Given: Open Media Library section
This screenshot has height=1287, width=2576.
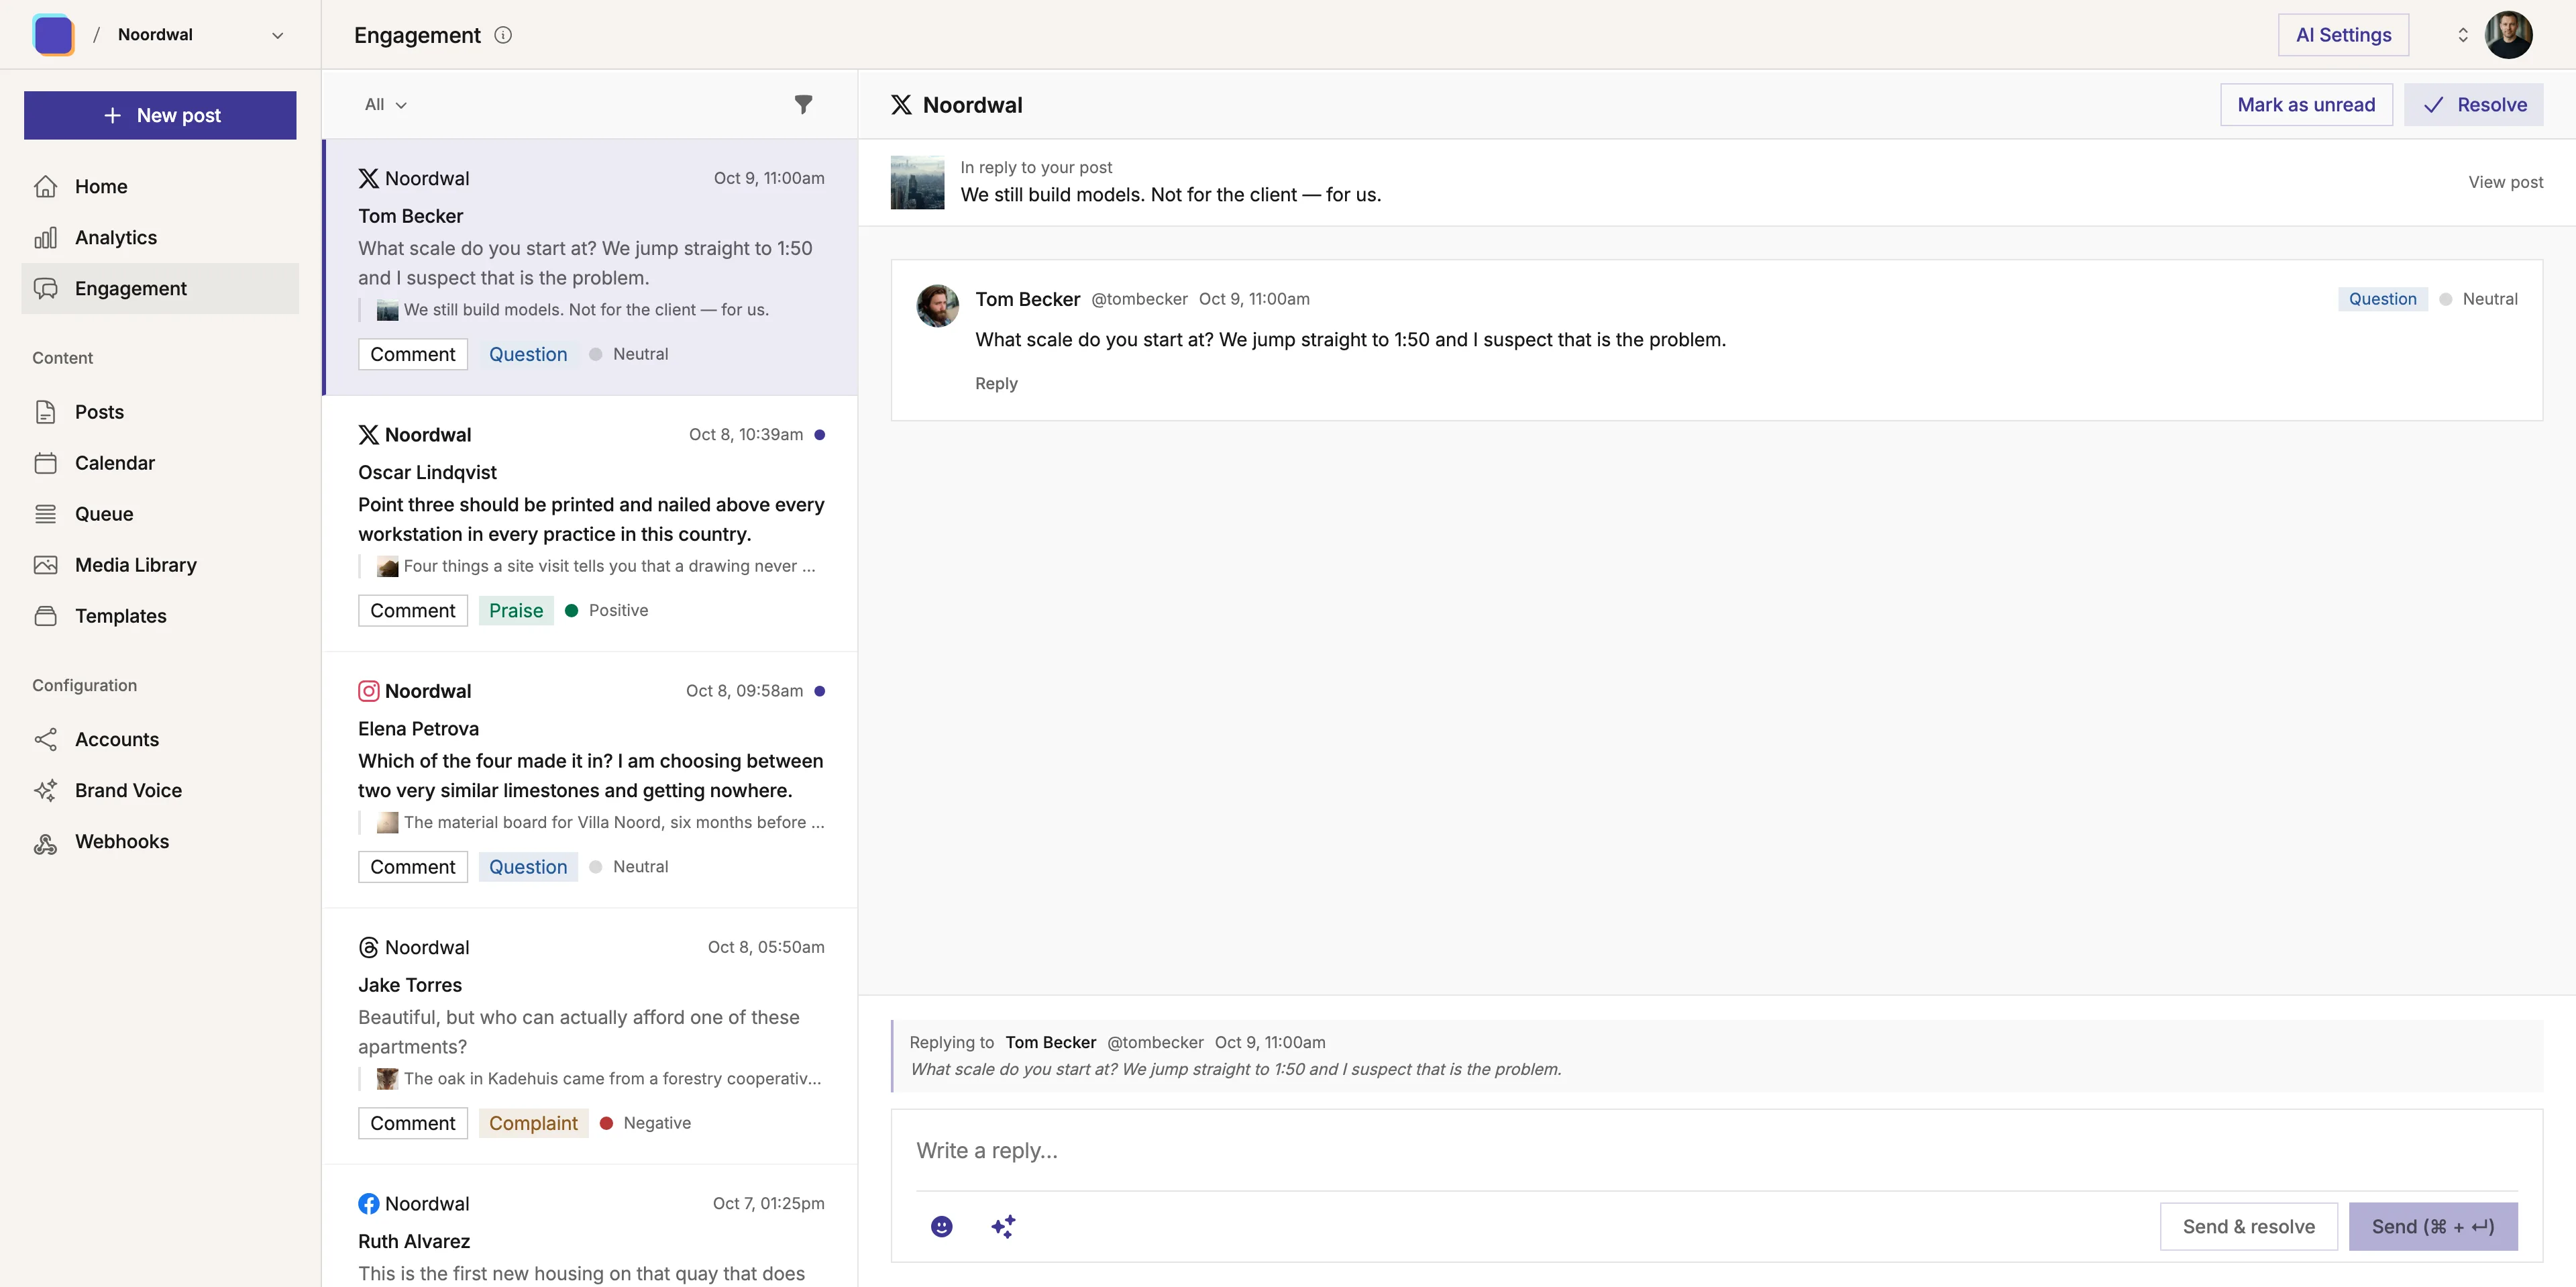Looking at the screenshot, I should [160, 565].
